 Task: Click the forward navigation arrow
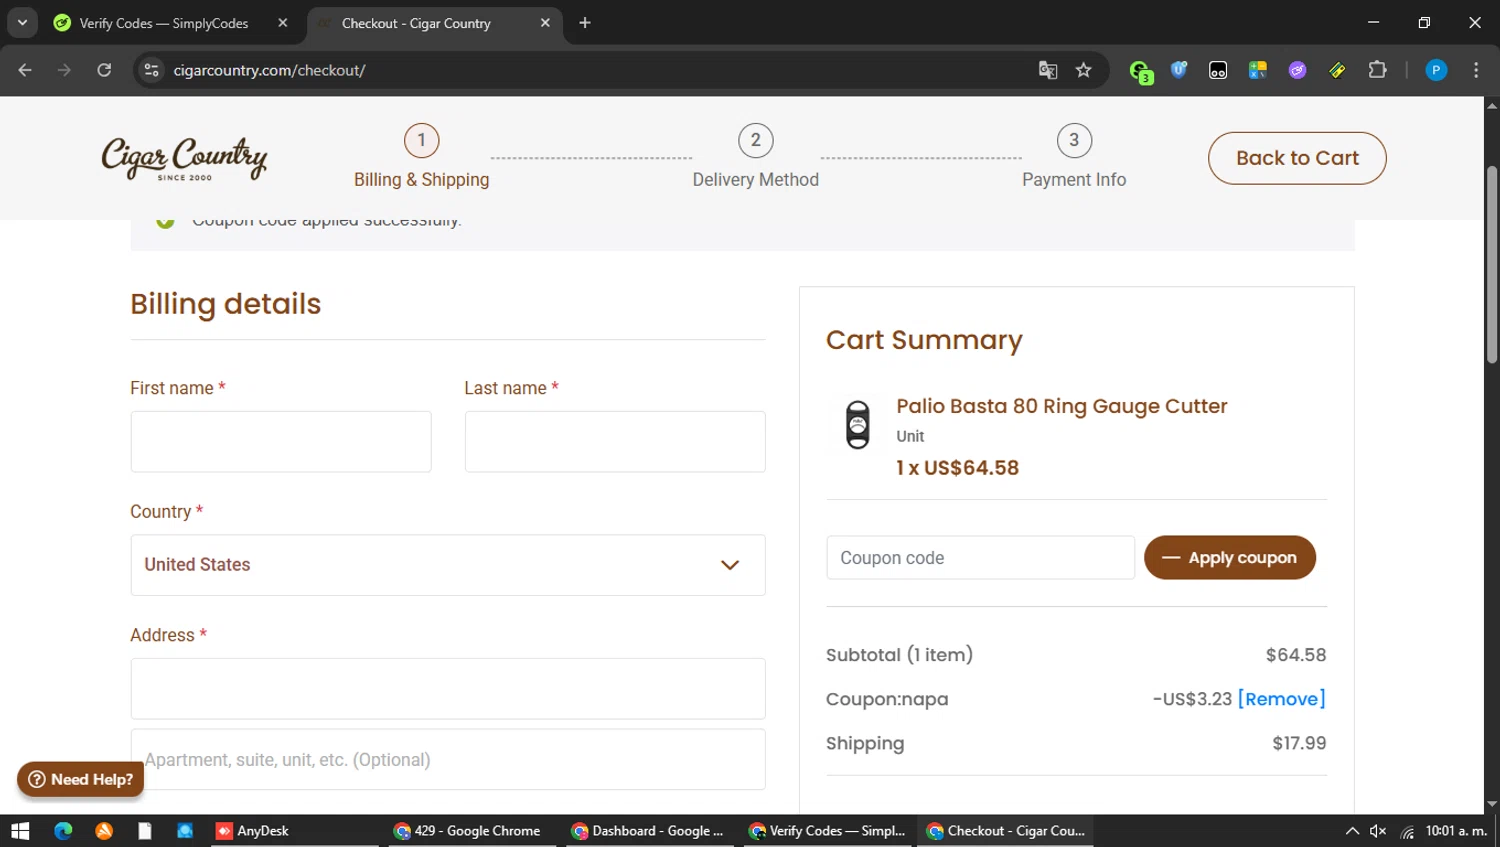click(x=64, y=70)
